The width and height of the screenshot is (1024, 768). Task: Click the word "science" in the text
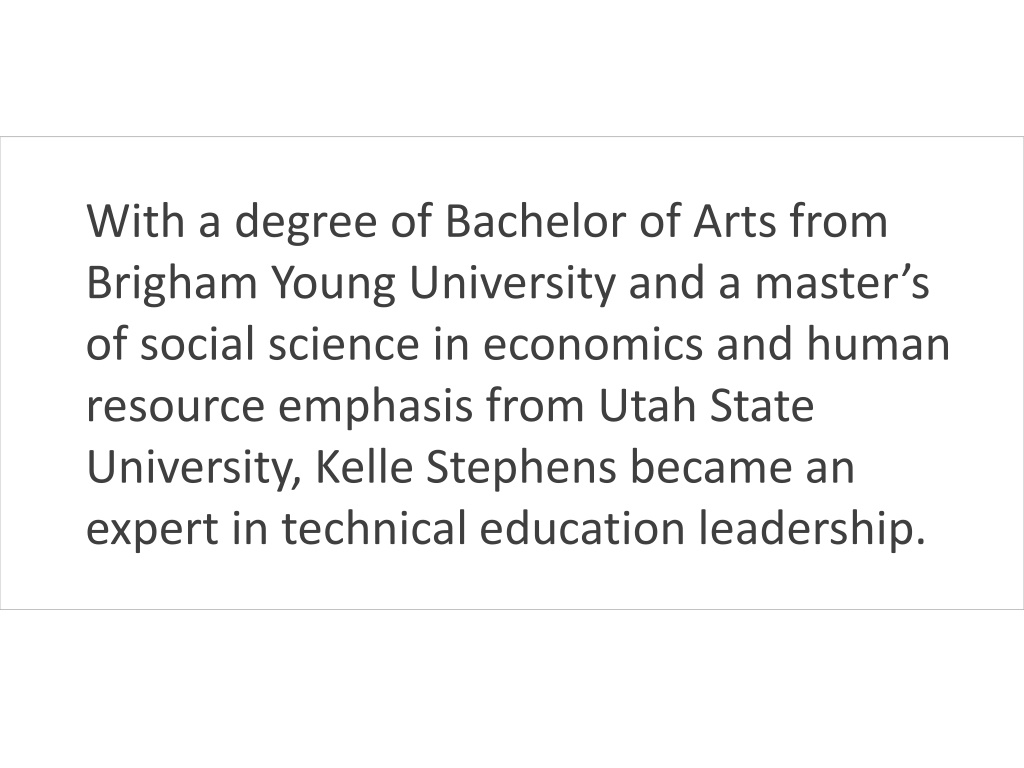pyautogui.click(x=344, y=345)
